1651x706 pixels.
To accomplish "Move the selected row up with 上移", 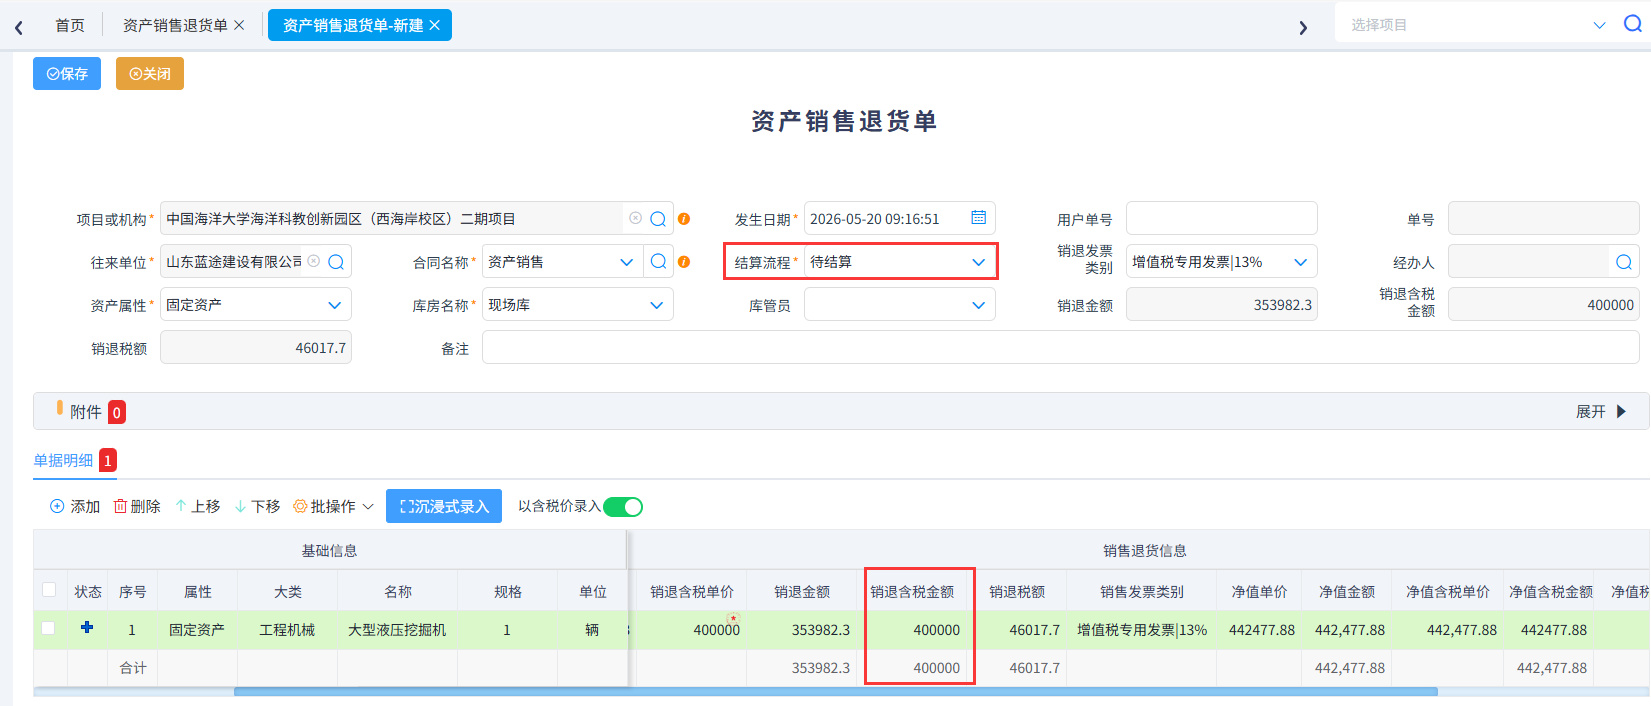I will (x=197, y=506).
